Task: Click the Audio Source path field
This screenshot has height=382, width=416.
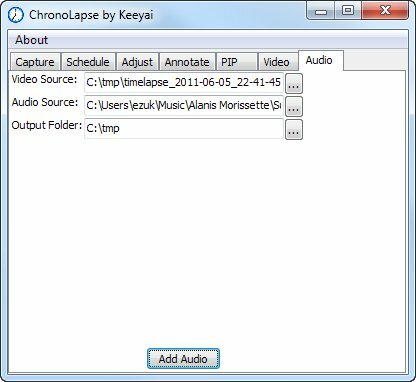Action: 184,106
